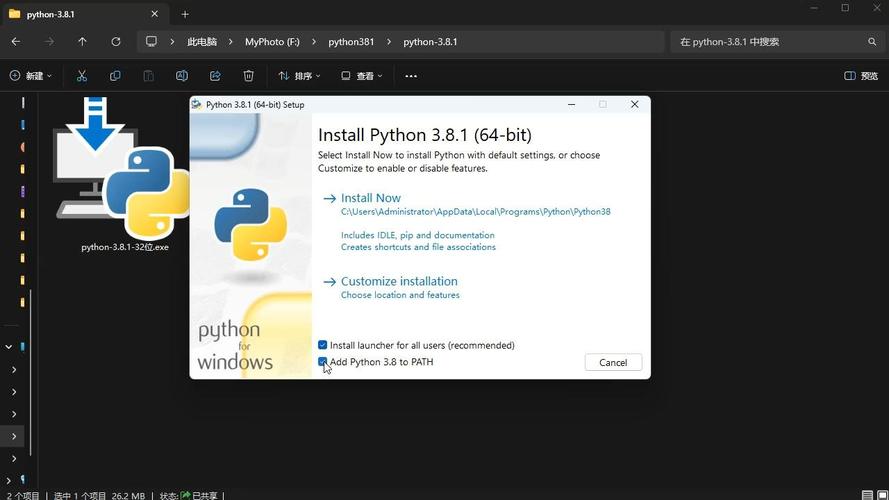The width and height of the screenshot is (889, 500).
Task: Click python381 in the address bar
Action: (x=351, y=42)
